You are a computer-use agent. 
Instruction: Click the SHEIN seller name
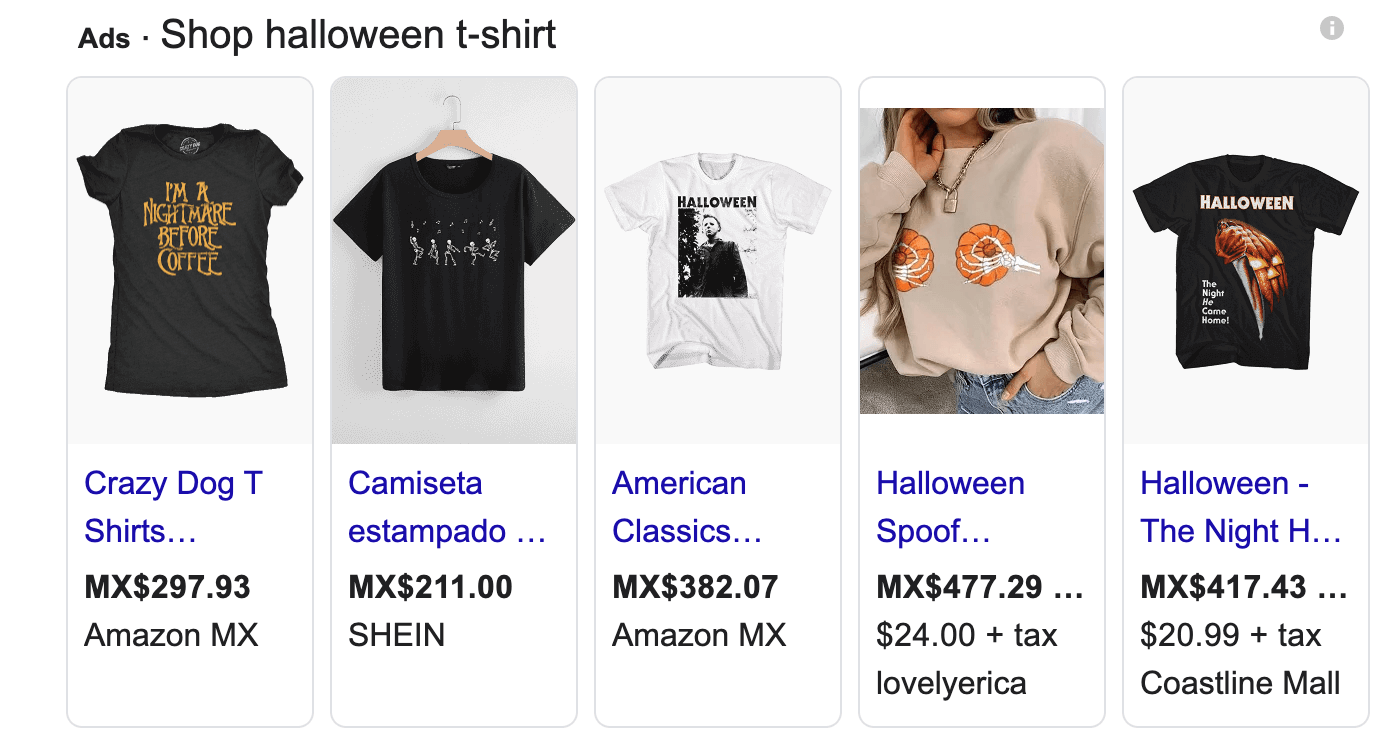(x=396, y=635)
